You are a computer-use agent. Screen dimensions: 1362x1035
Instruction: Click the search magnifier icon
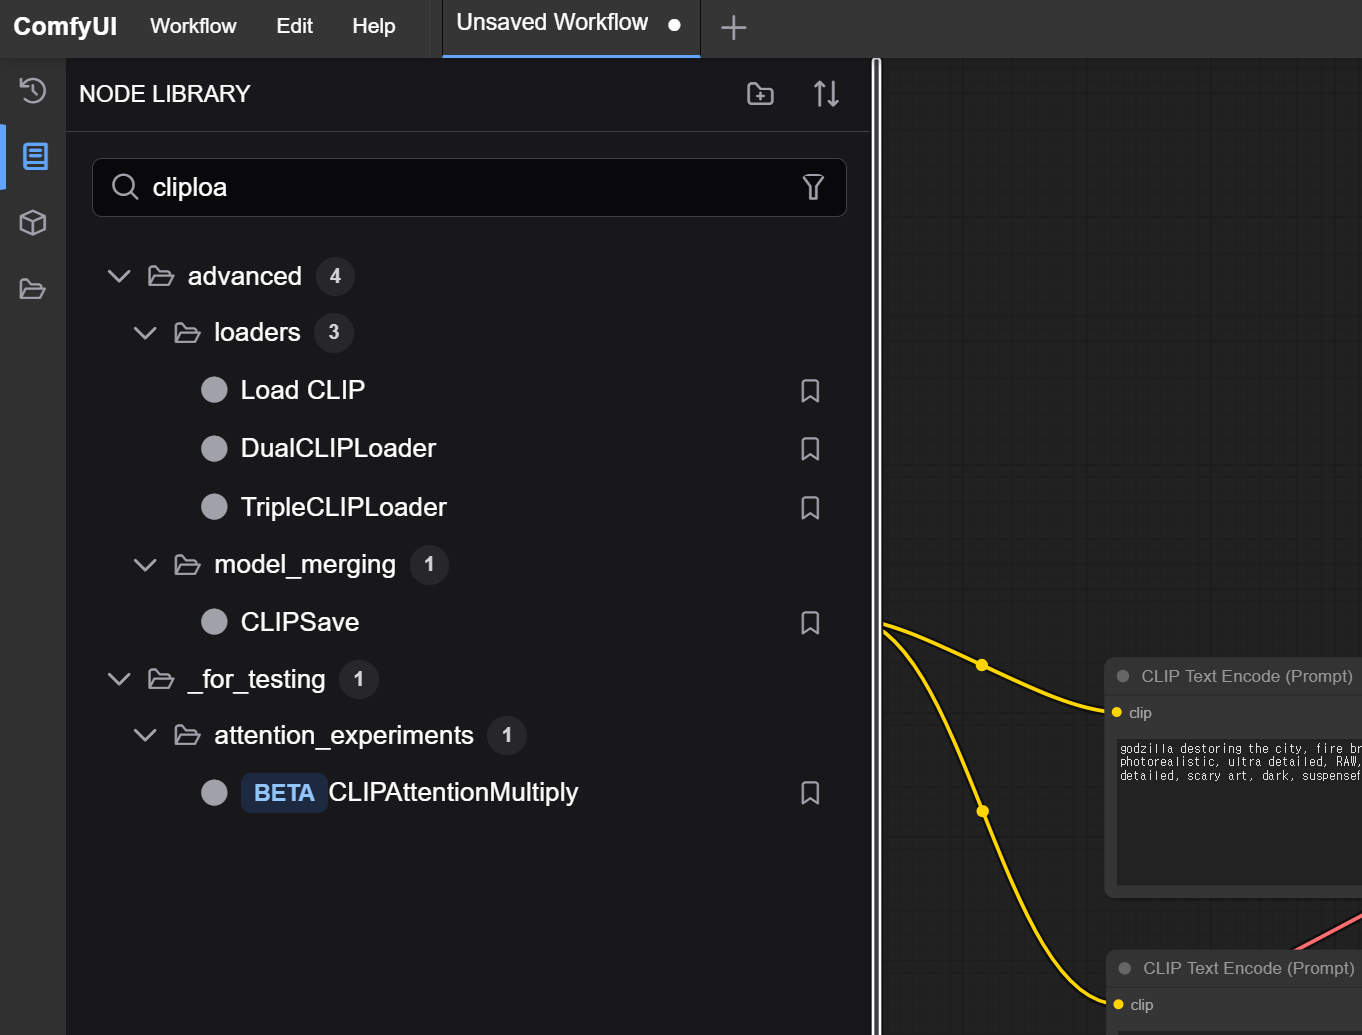pos(125,187)
